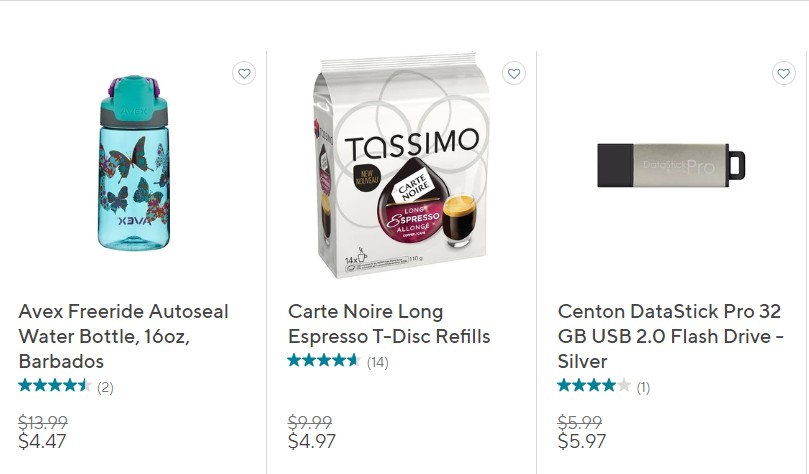Open Avex Freeride Autoseal Water Bottle title link
Image resolution: width=809 pixels, height=474 pixels.
click(123, 336)
